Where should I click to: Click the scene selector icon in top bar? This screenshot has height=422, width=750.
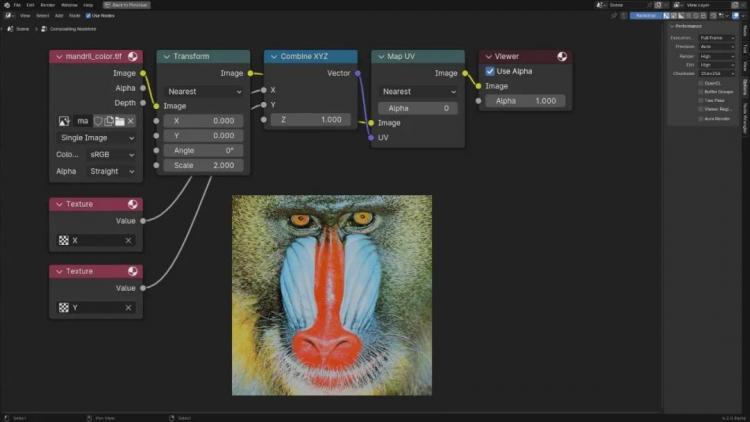click(x=600, y=5)
